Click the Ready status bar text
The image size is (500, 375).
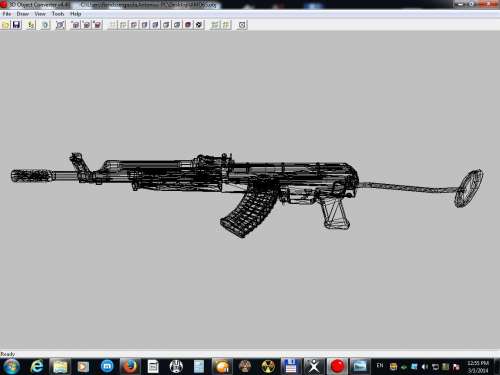tap(8, 354)
